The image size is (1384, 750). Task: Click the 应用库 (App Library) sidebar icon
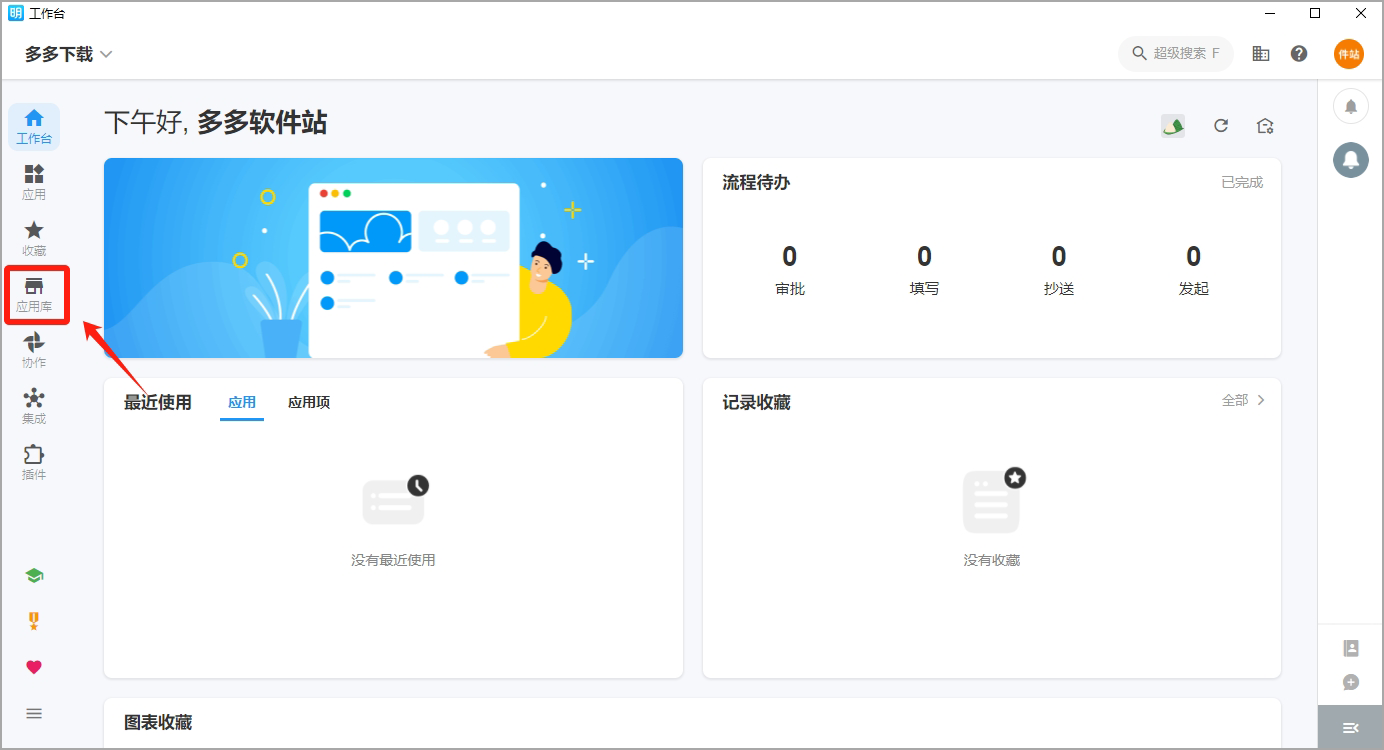pos(34,294)
